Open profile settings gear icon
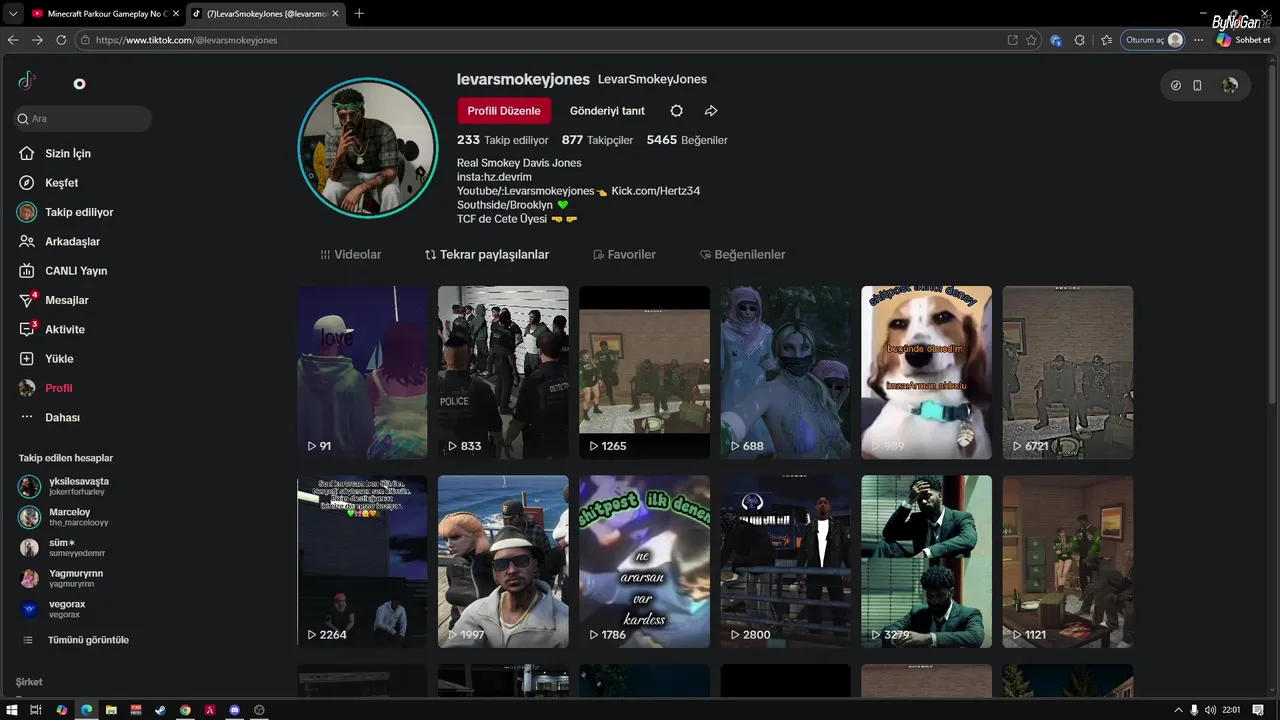The height and width of the screenshot is (720, 1280). pos(677,111)
